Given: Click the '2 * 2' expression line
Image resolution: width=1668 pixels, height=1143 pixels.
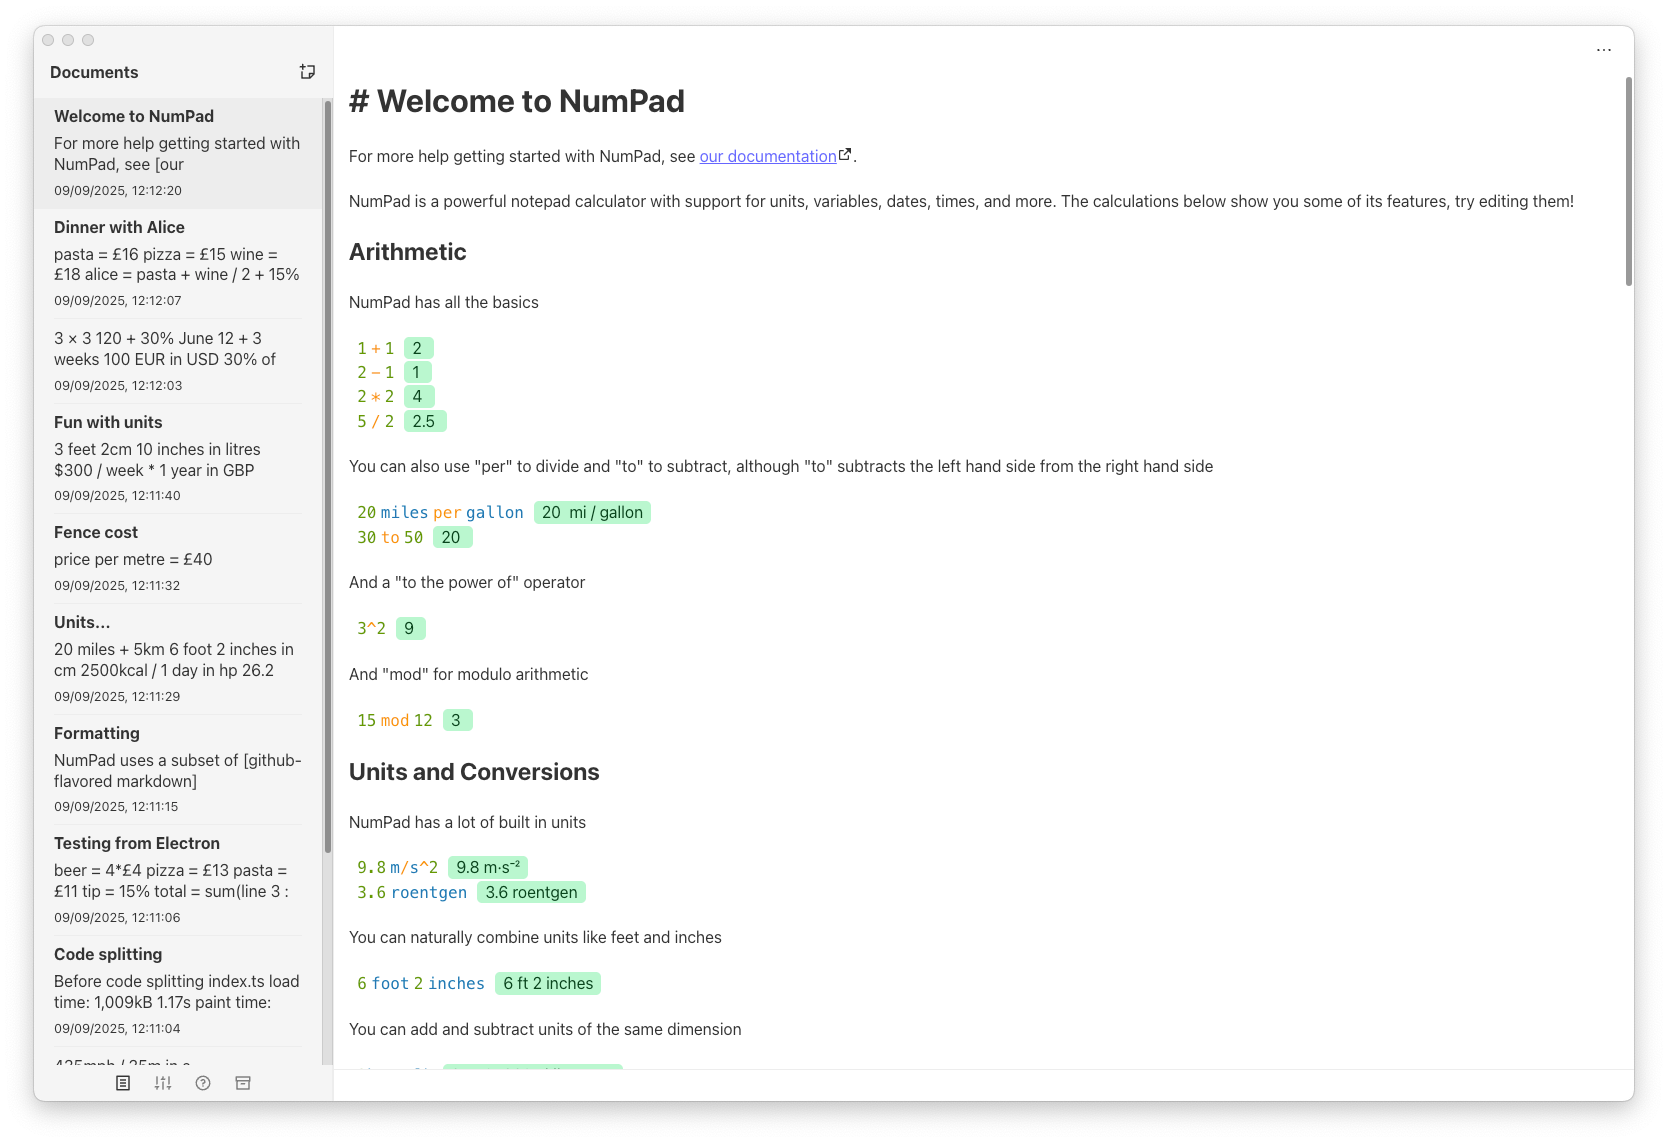Looking at the screenshot, I should pos(376,396).
